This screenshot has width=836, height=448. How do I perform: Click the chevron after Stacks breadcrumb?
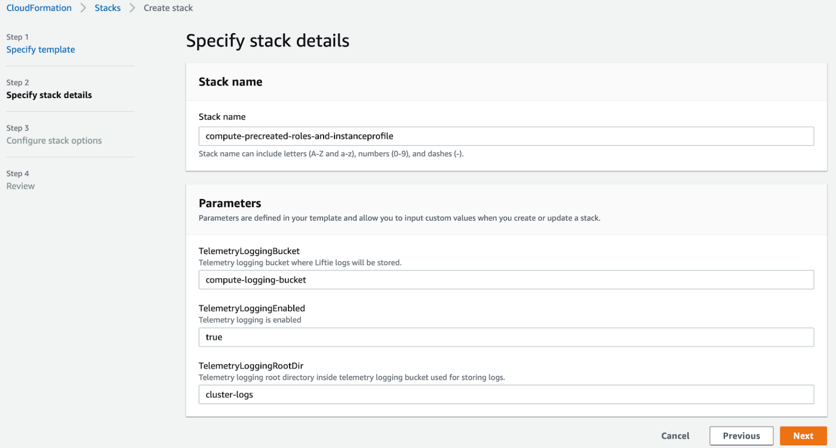pos(132,8)
